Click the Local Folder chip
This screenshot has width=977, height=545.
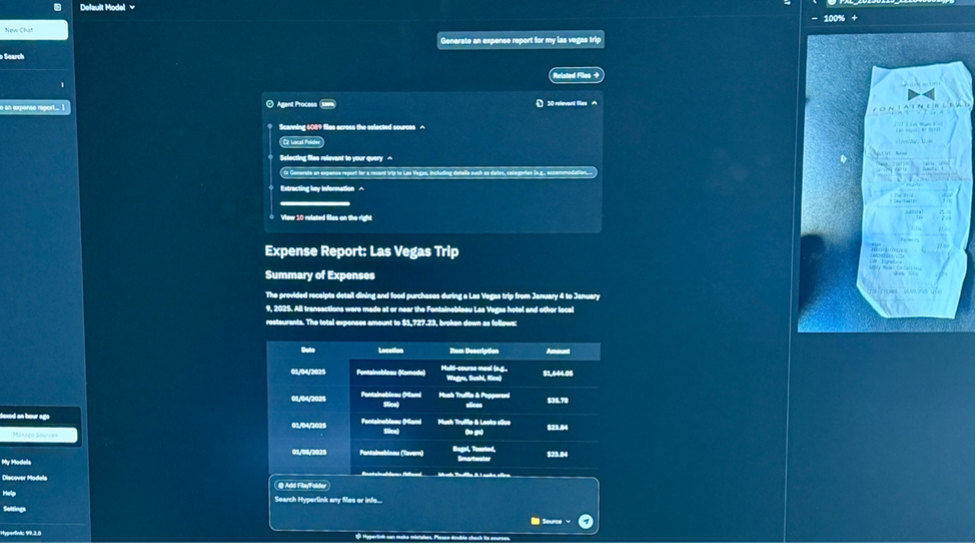[x=302, y=142]
